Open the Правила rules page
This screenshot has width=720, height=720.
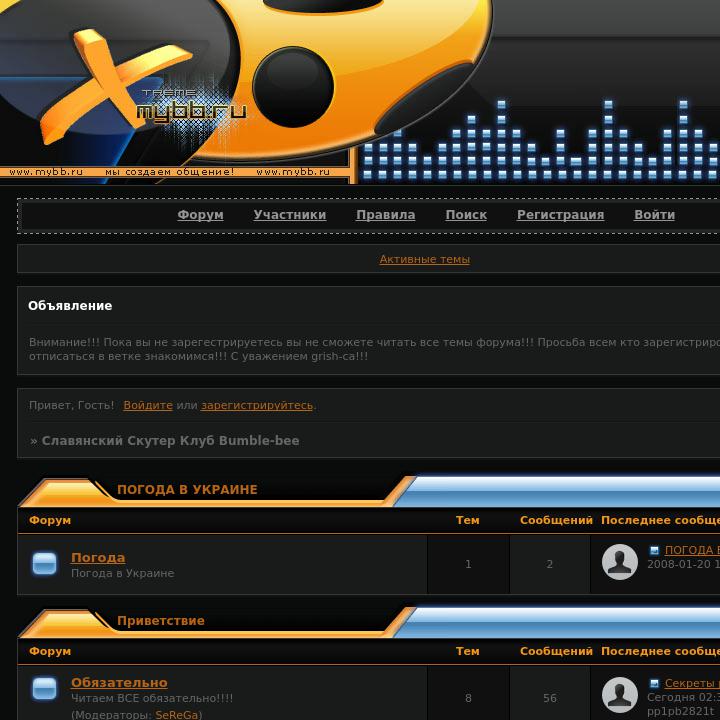[386, 214]
